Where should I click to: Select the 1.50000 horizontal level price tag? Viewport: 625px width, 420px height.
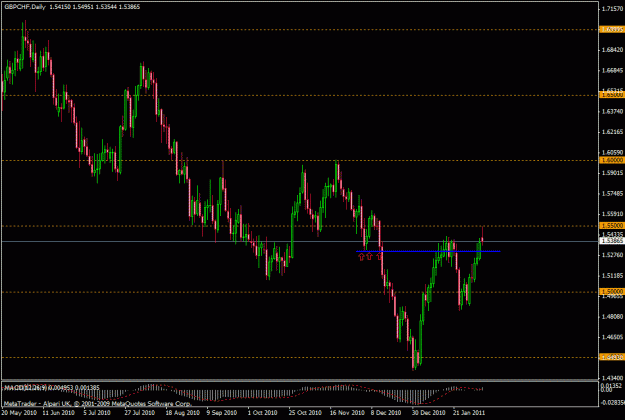click(612, 292)
